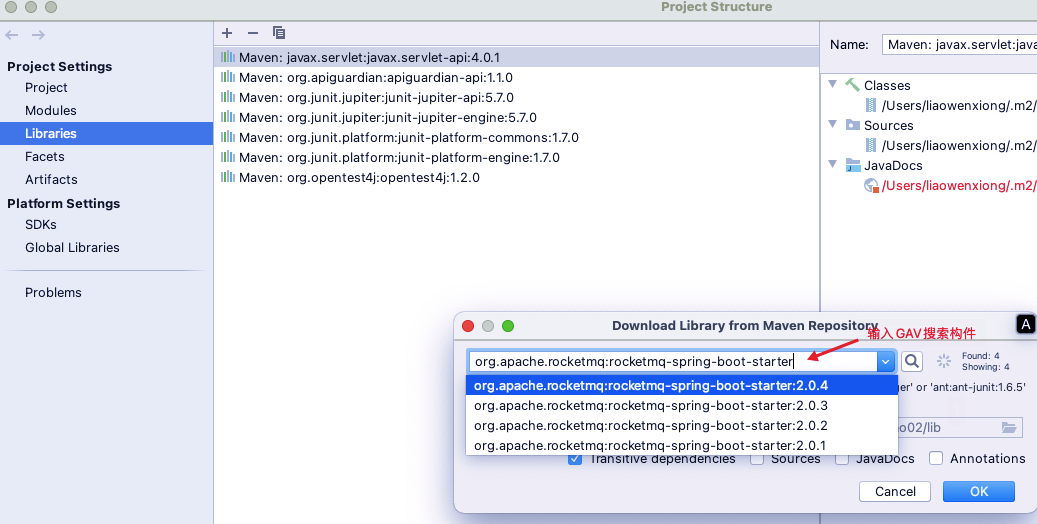Click the Cancel button
The height and width of the screenshot is (524, 1037).
895,492
